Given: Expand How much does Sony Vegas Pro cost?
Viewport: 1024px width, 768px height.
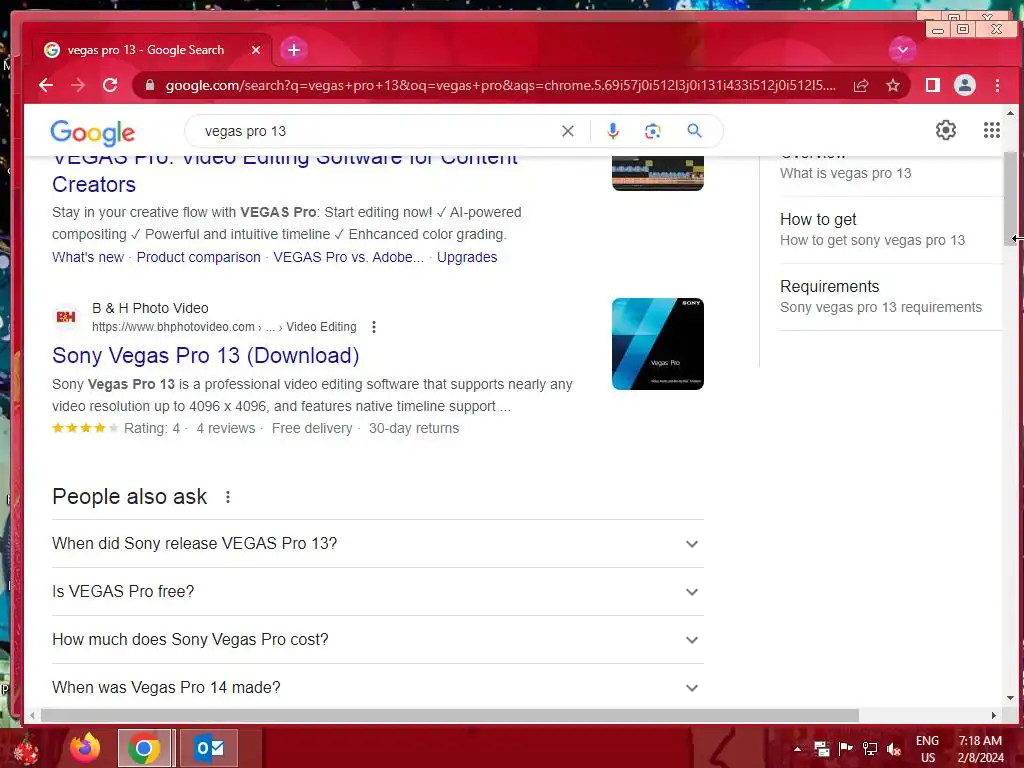Looking at the screenshot, I should tap(377, 640).
